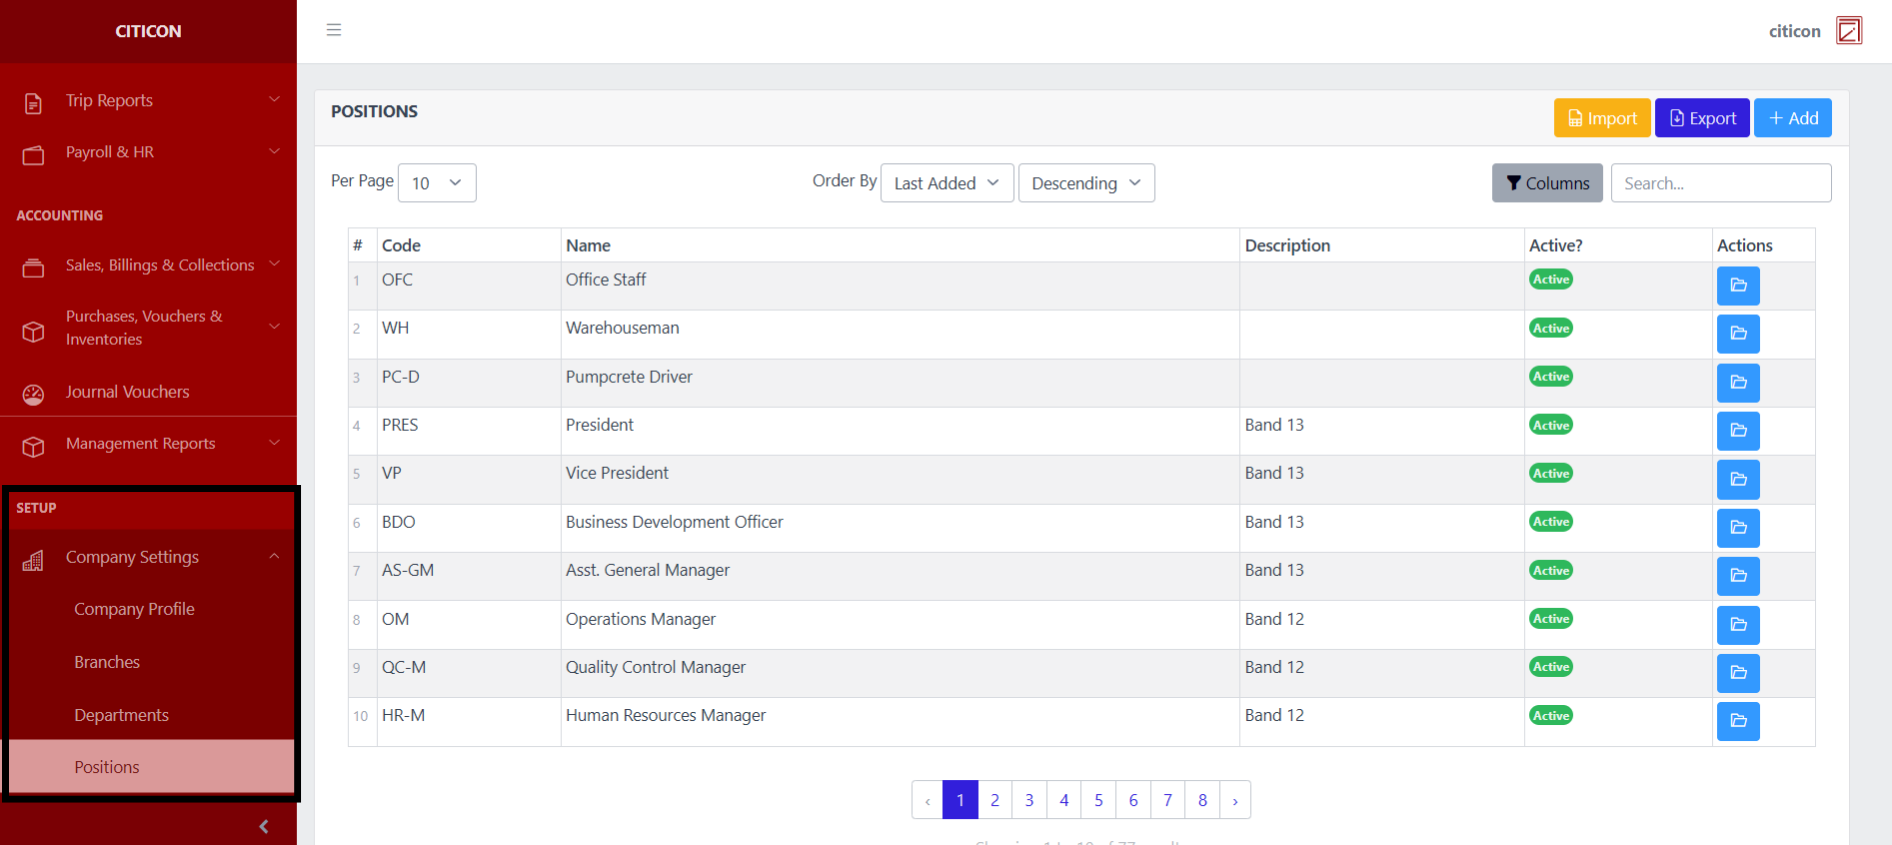Open the Per Page dropdown
Image resolution: width=1892 pixels, height=845 pixels.
(x=437, y=183)
